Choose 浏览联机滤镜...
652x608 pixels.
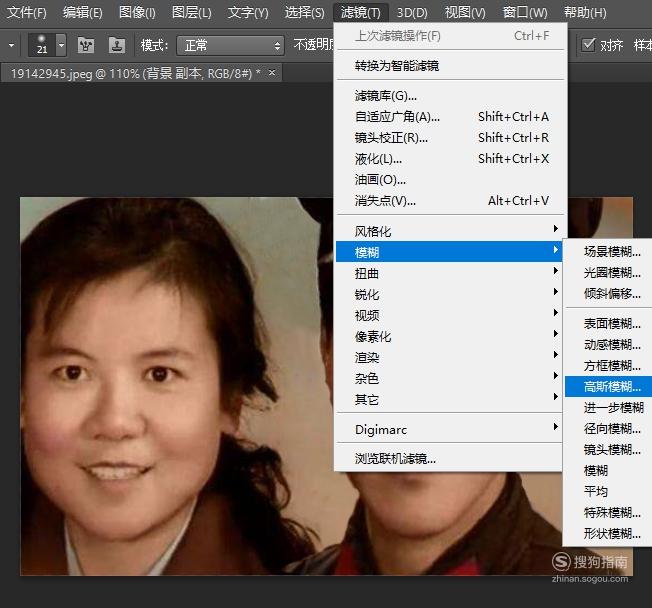click(x=449, y=458)
